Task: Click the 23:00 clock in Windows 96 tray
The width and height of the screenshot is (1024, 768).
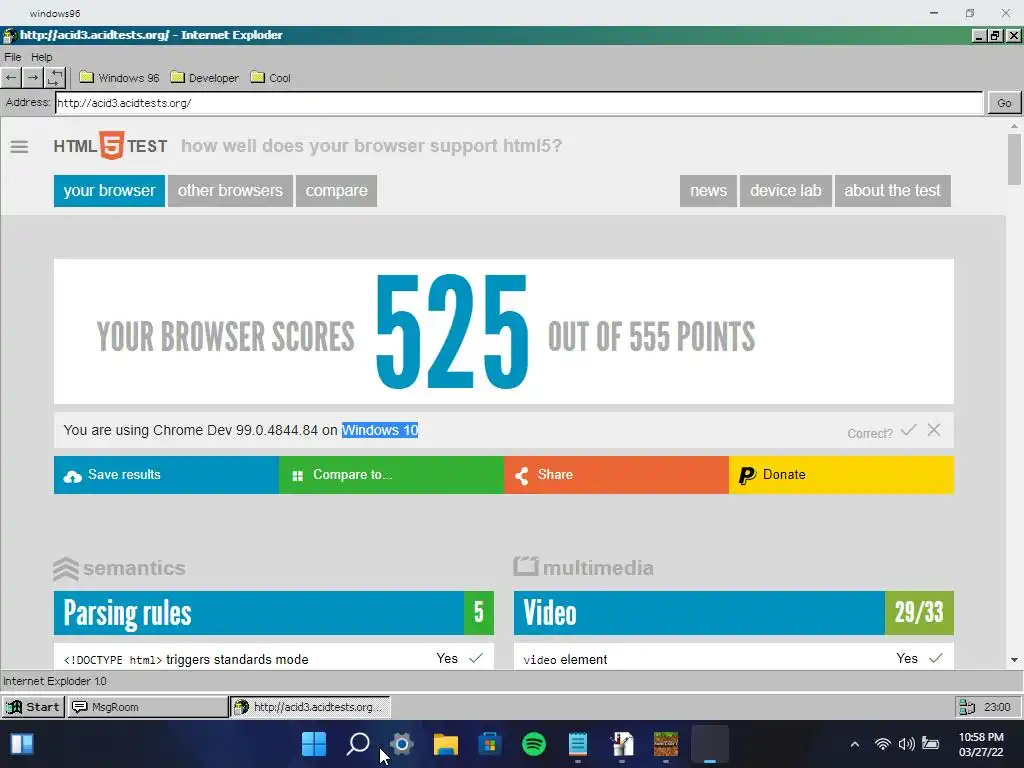Action: [x=997, y=707]
